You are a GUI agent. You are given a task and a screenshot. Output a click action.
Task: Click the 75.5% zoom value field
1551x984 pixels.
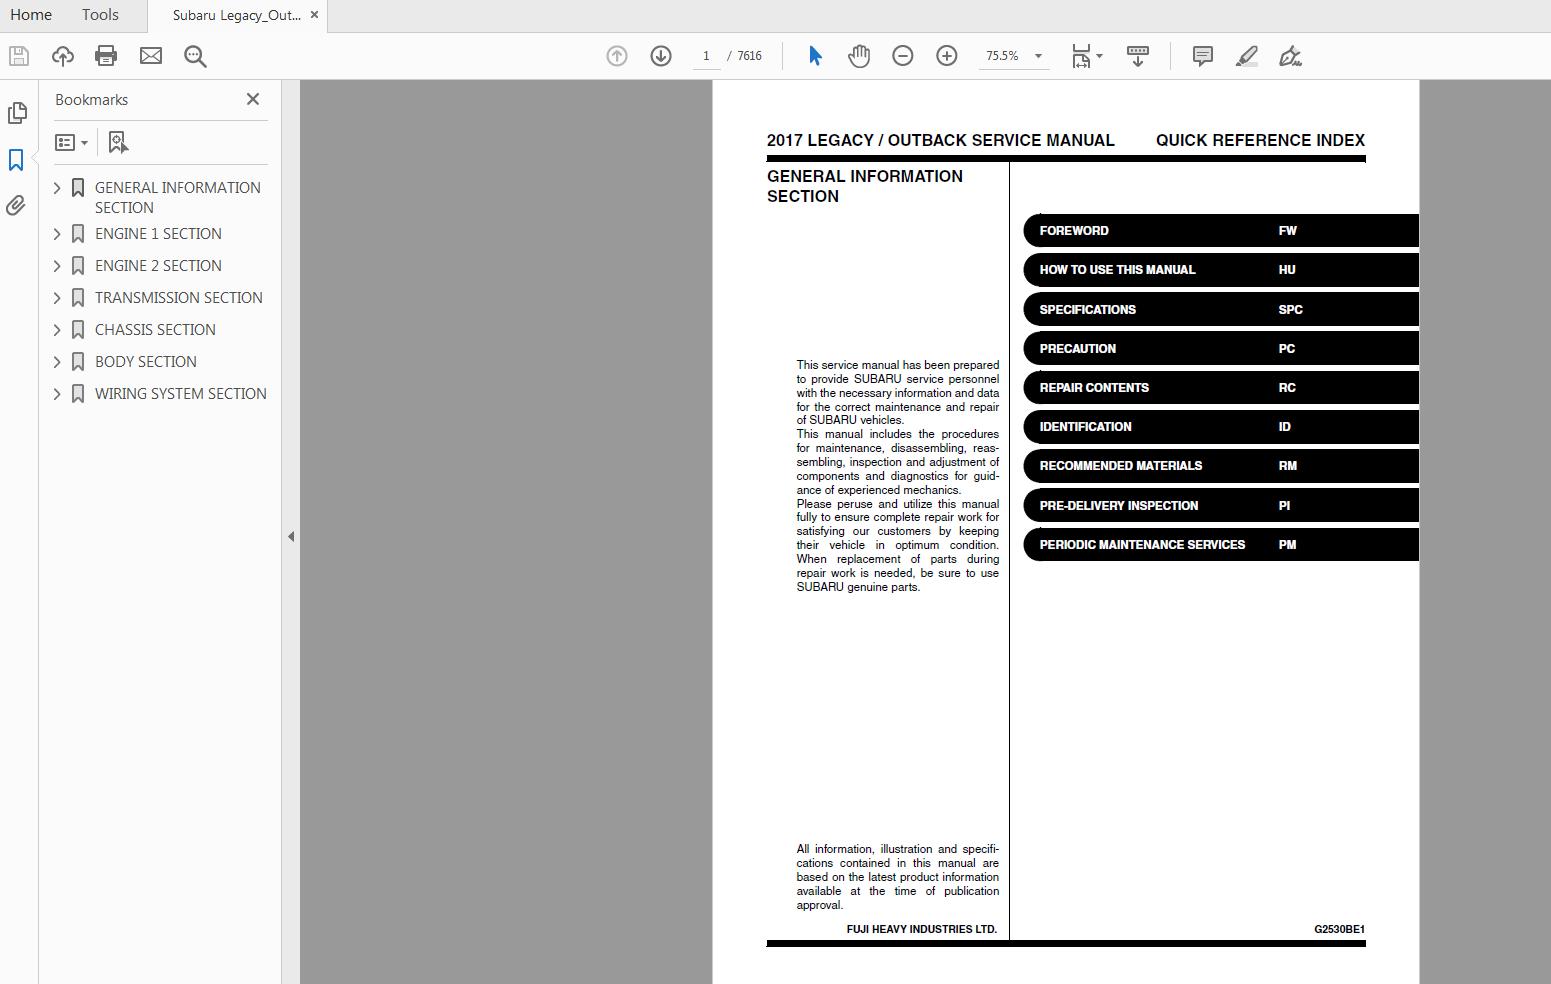point(1002,56)
